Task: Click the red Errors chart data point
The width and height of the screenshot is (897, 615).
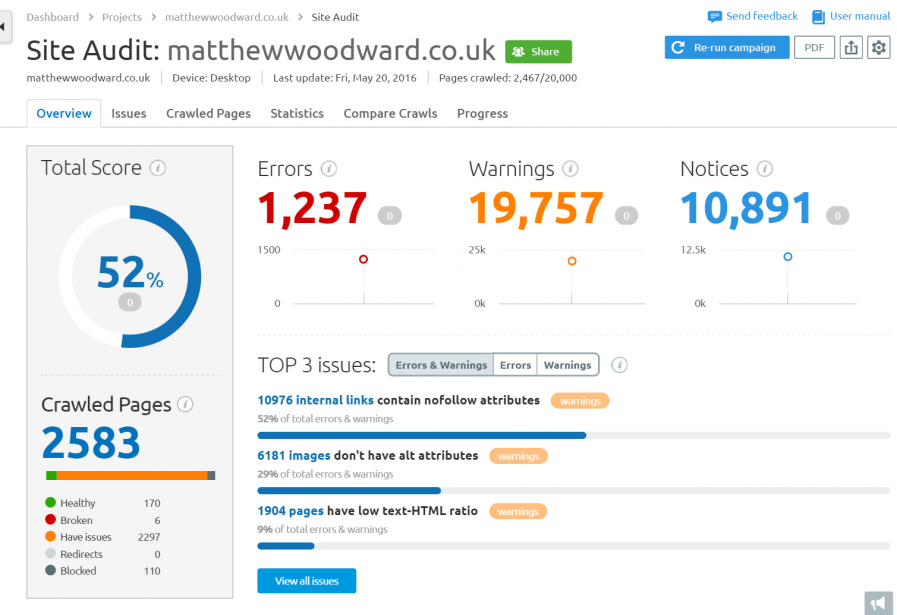Action: pyautogui.click(x=363, y=259)
